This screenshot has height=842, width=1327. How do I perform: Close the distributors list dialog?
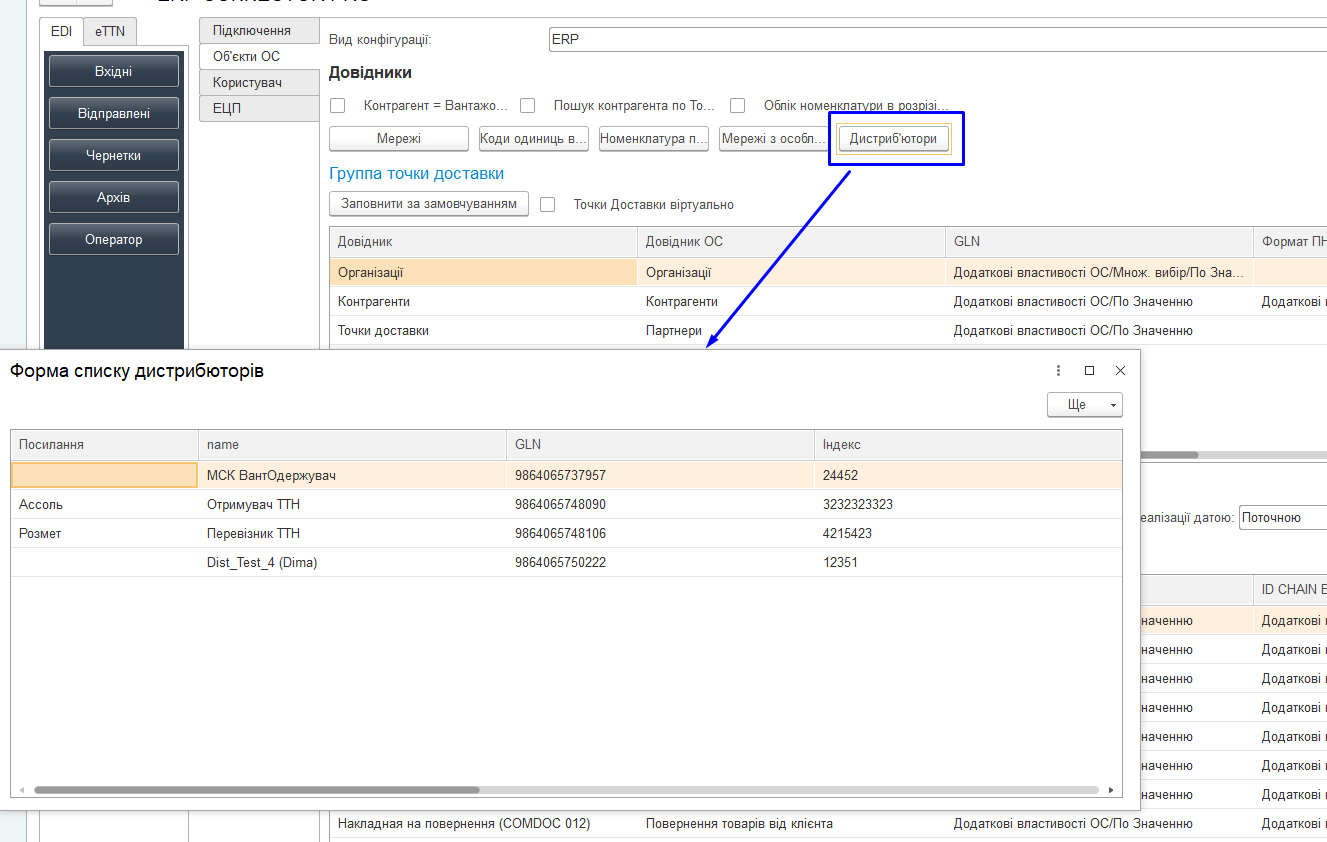pos(1120,371)
